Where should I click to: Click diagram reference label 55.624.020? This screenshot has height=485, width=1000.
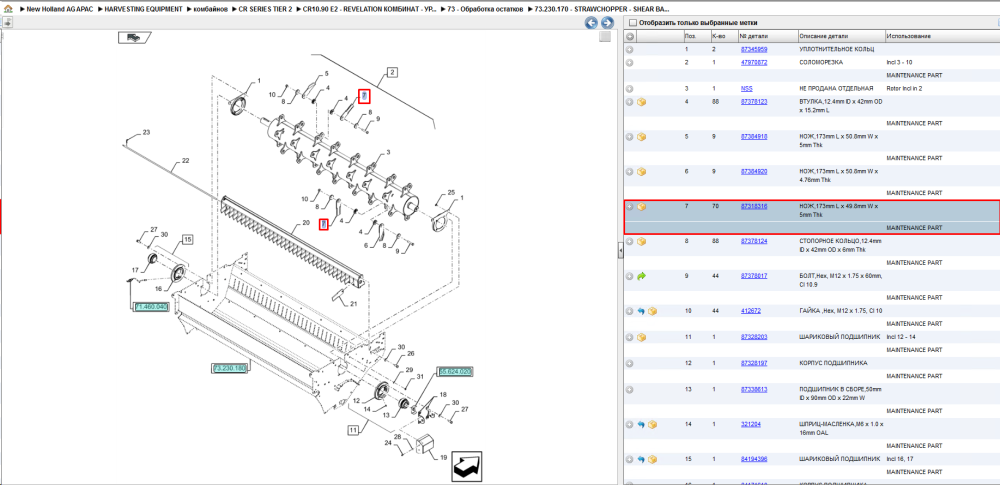(x=455, y=371)
